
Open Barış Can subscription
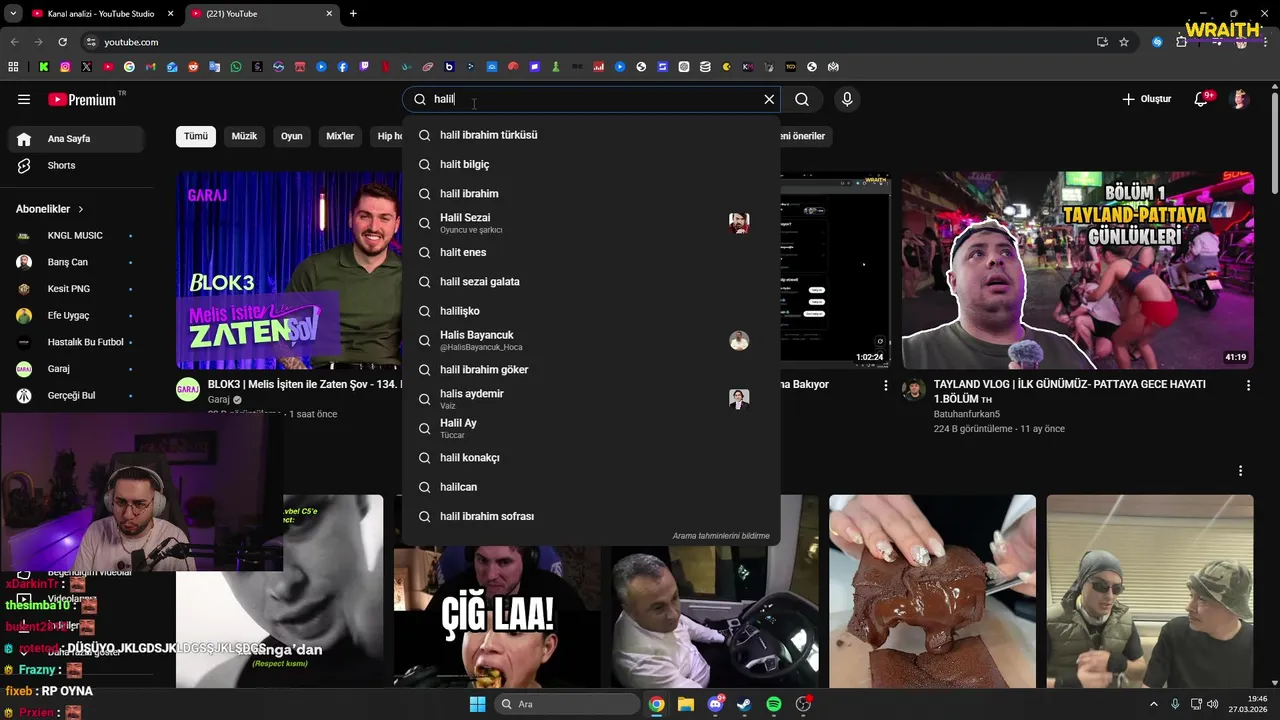coord(76,262)
